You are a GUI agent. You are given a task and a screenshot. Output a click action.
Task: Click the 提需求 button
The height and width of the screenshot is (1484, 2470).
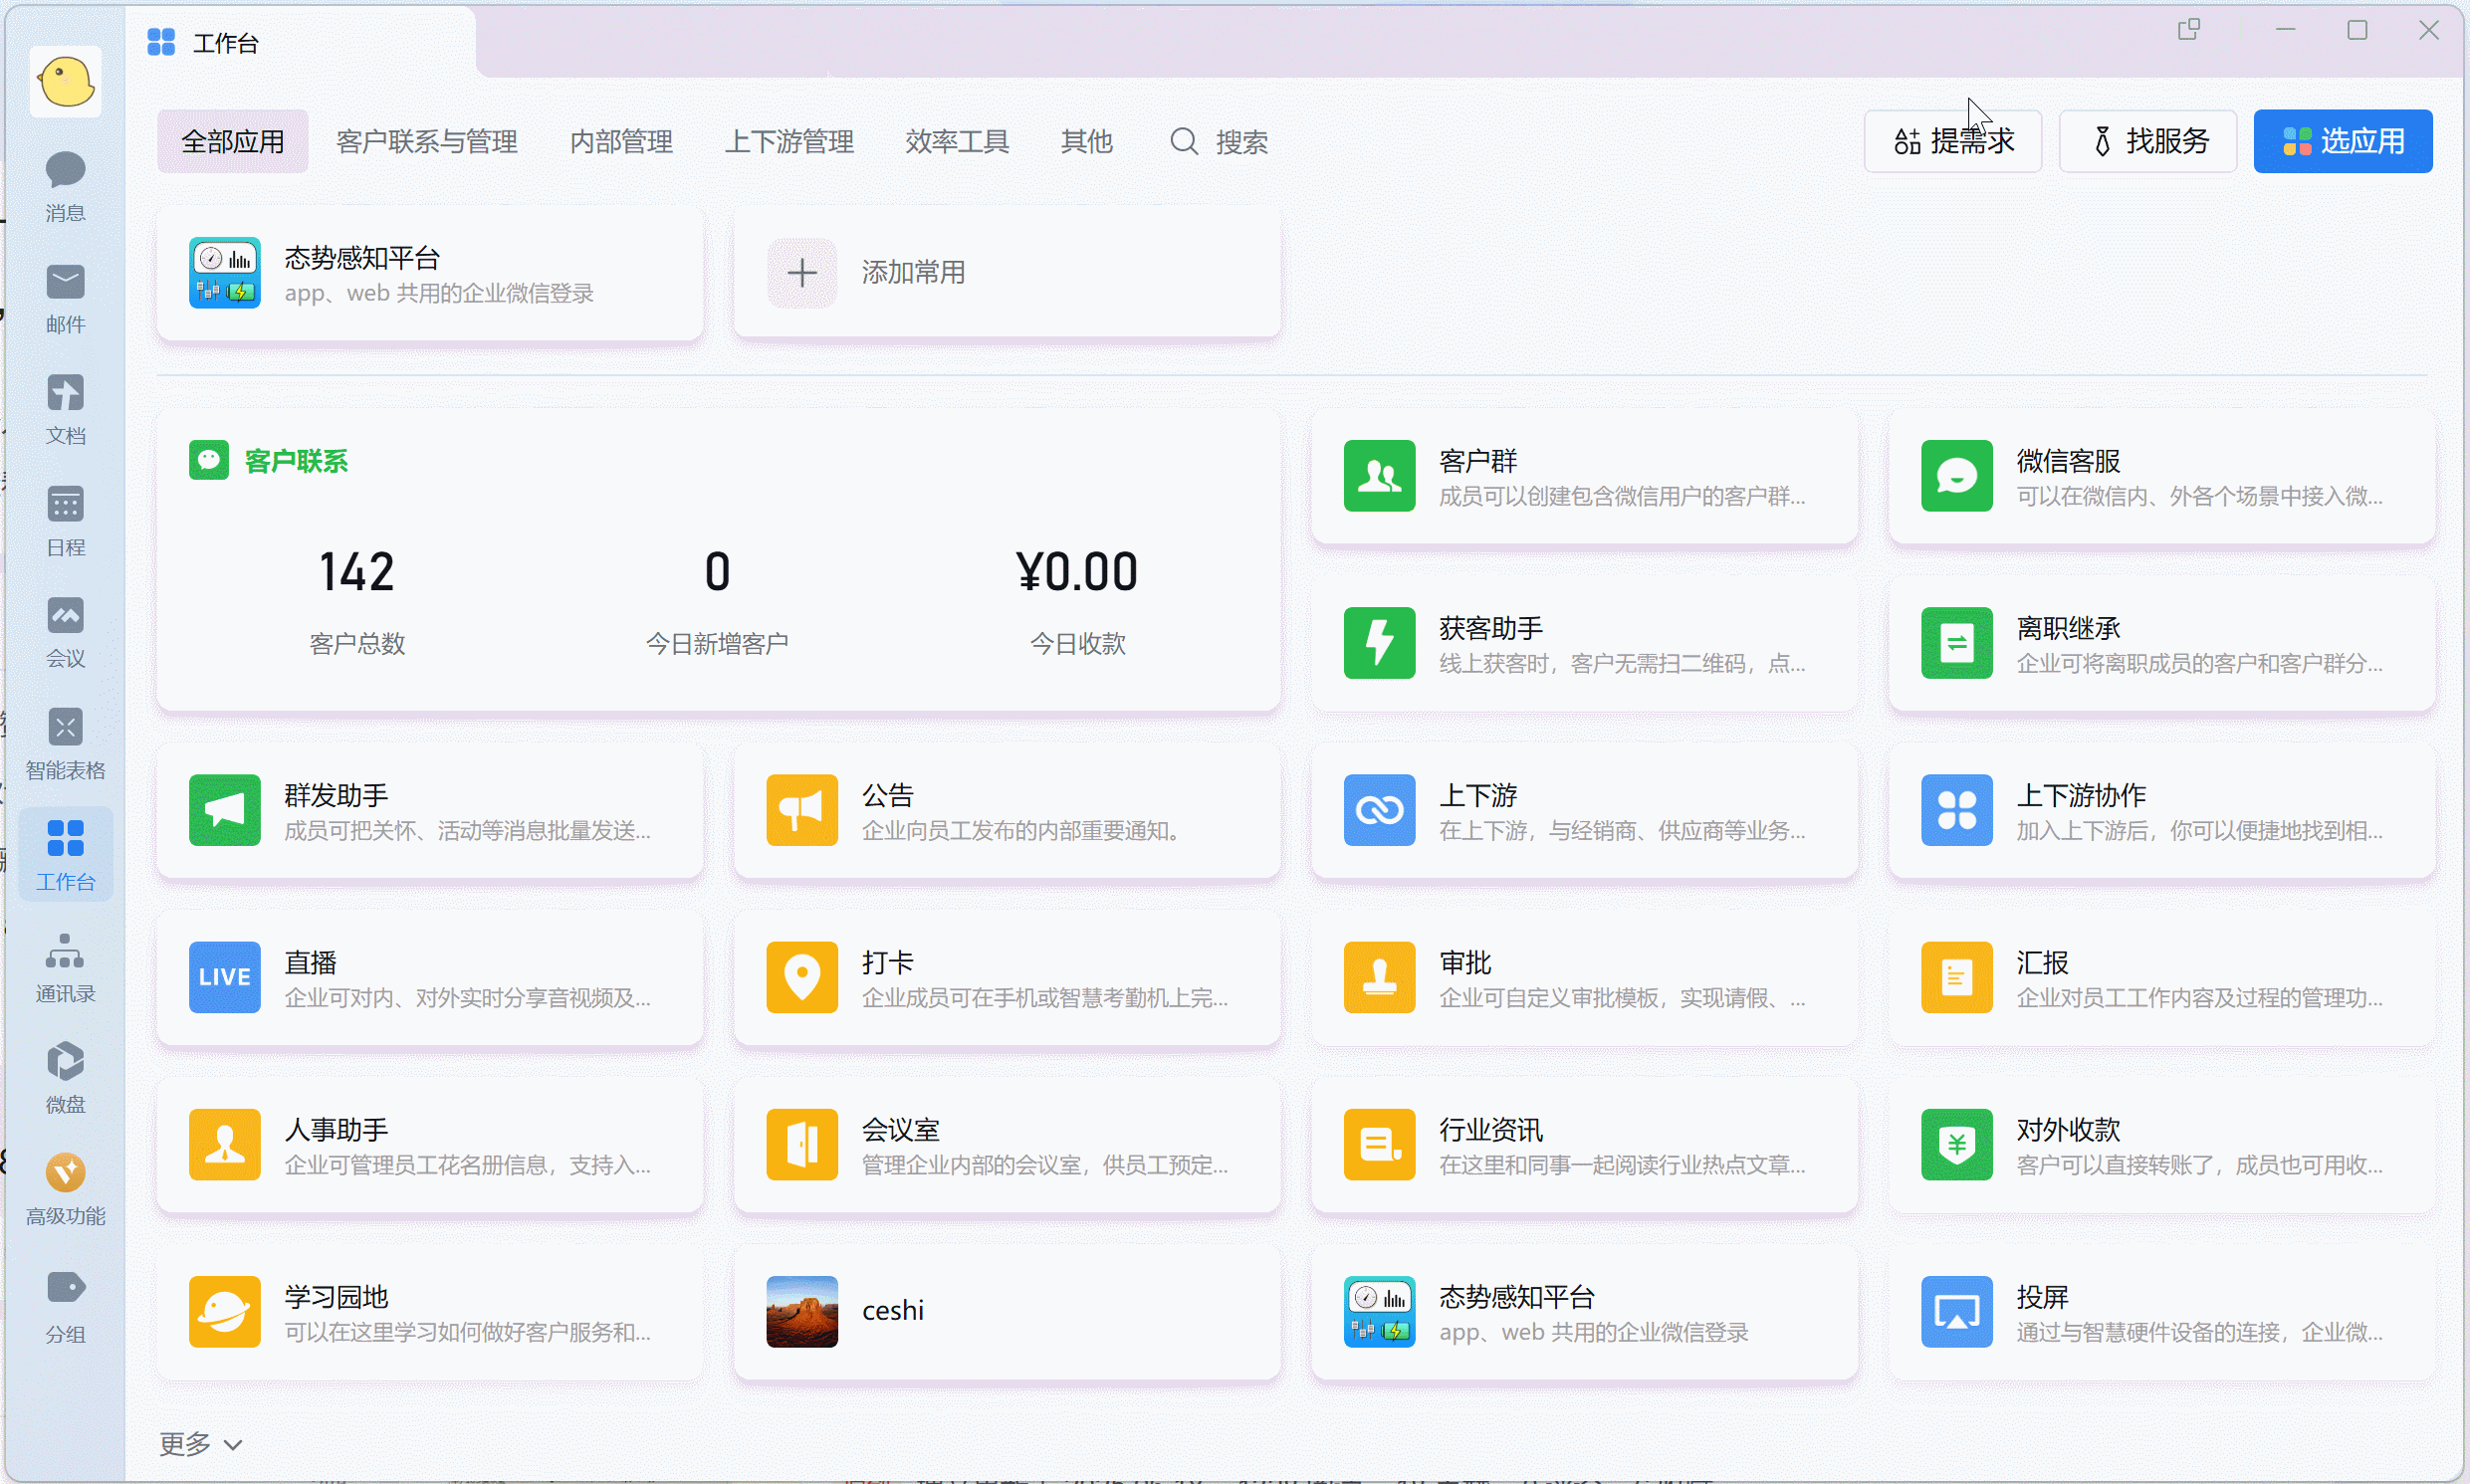(1951, 141)
